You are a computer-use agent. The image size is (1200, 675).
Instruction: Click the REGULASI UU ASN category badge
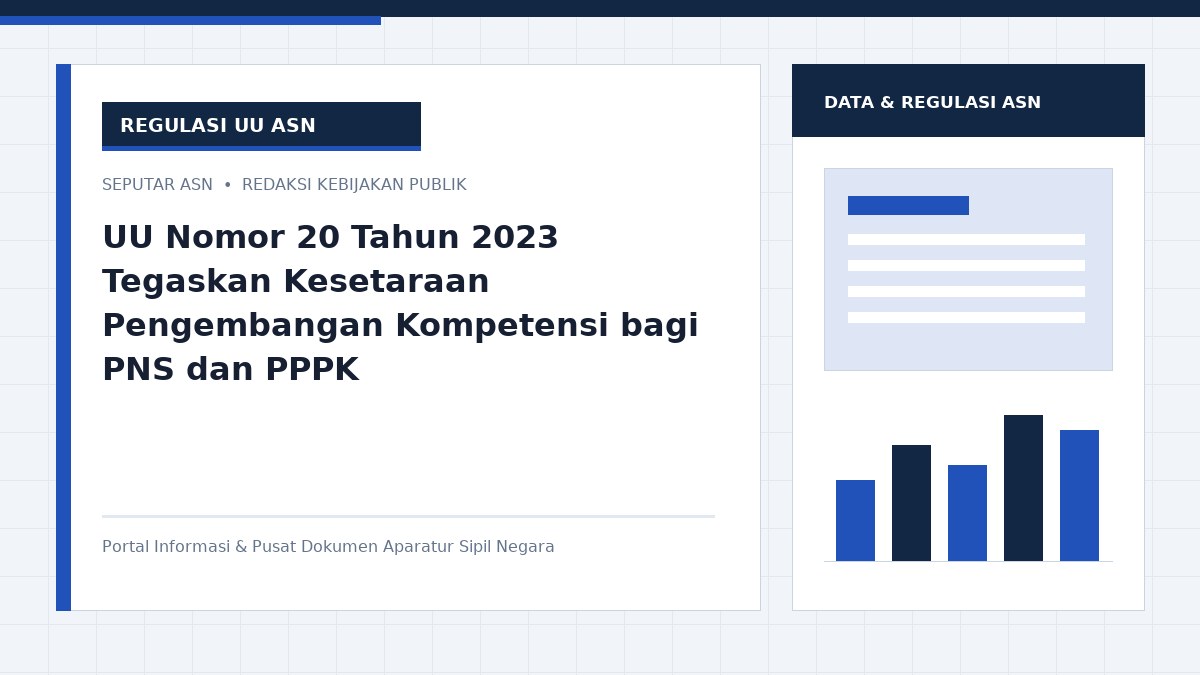point(261,126)
